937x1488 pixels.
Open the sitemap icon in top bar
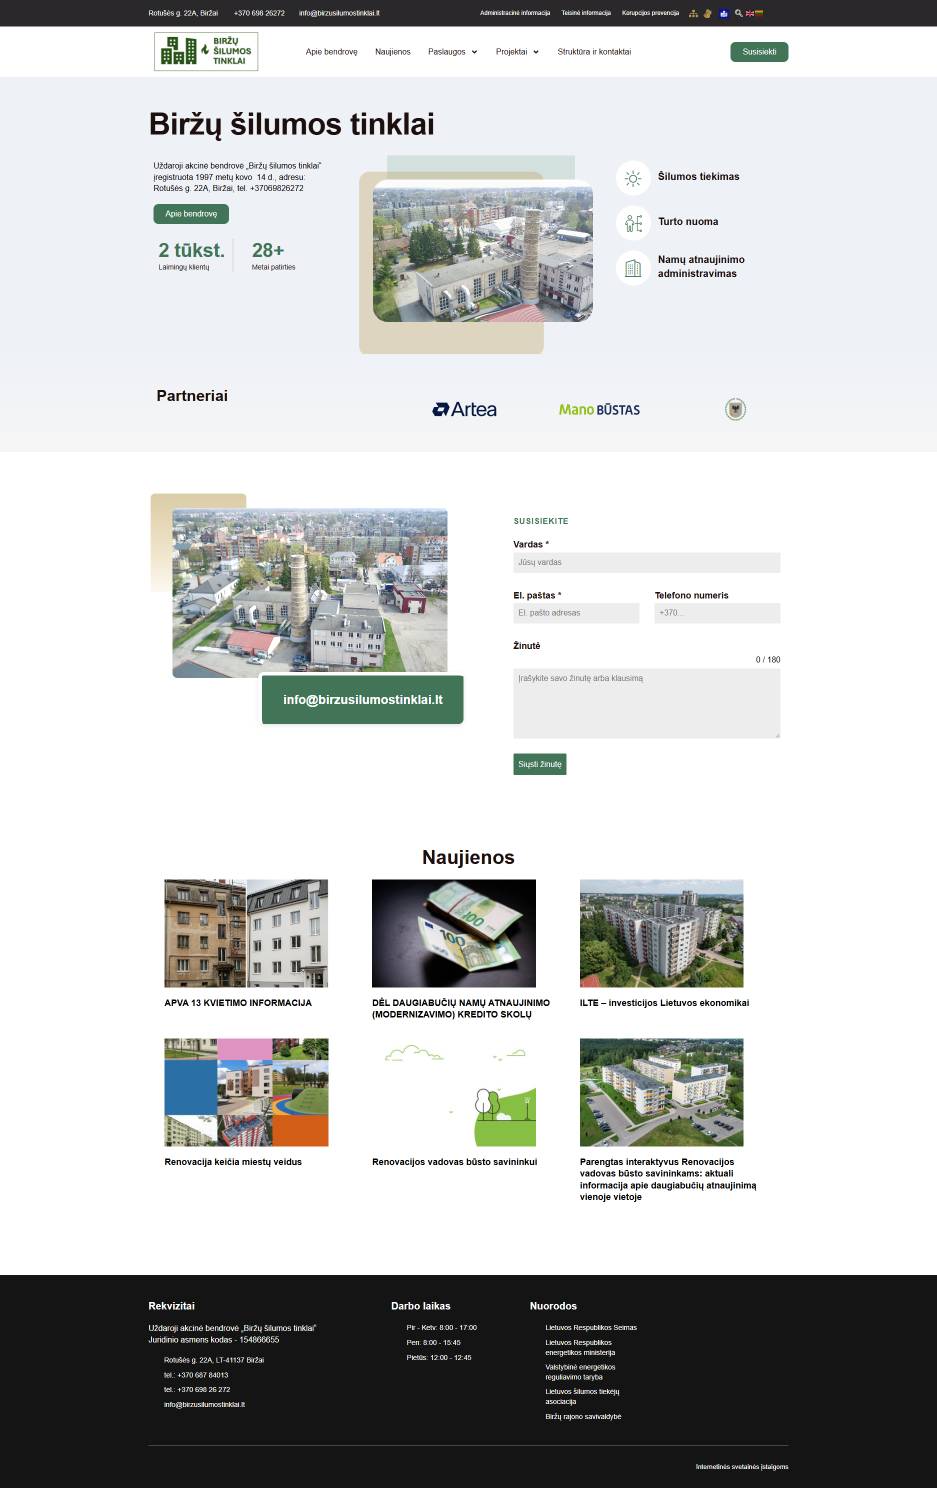click(693, 13)
